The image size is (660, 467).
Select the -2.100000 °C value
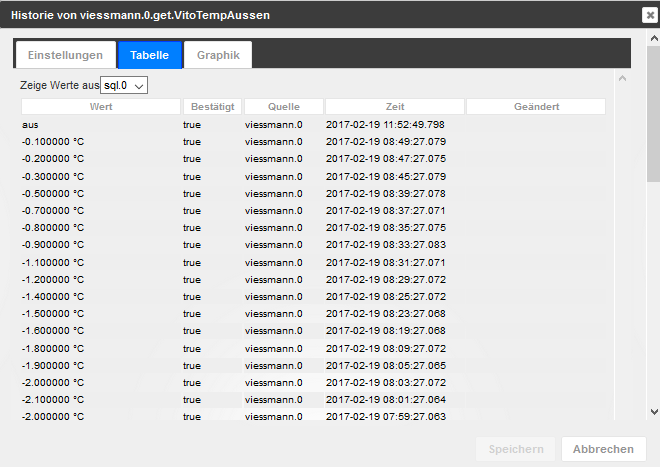pos(53,400)
